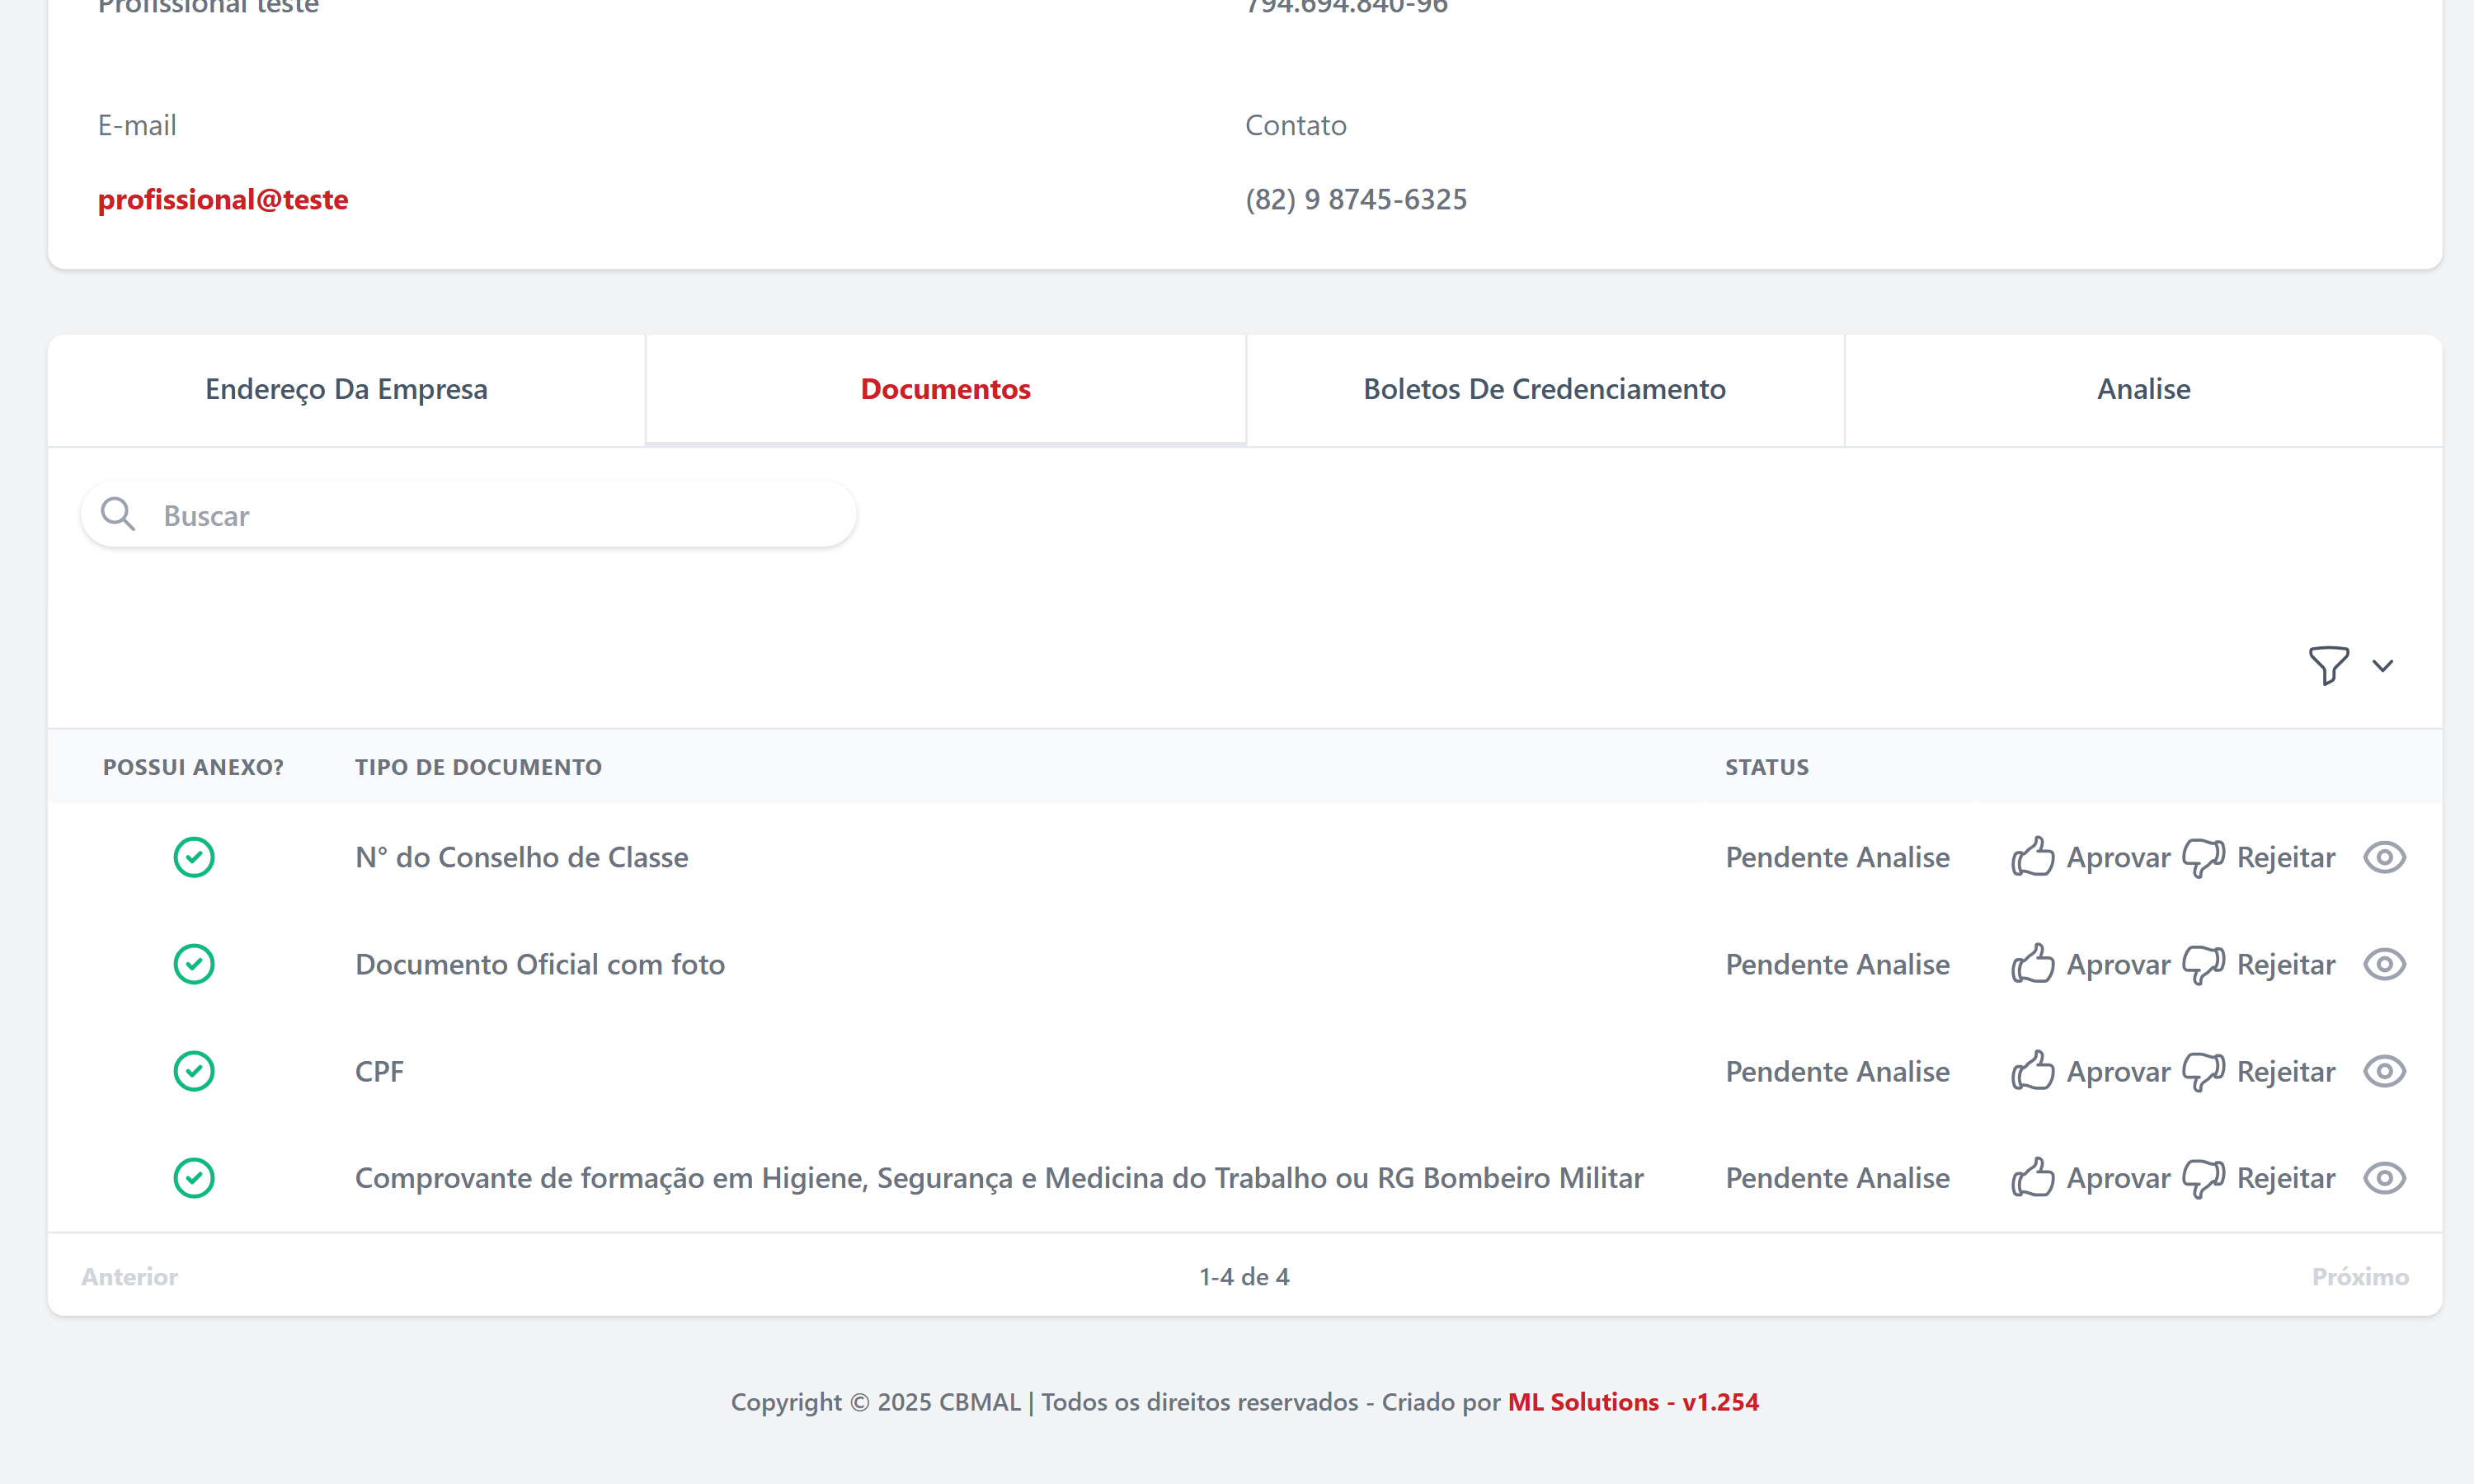Open the Boletos De Credenciamento tab
2474x1484 pixels.
1544,389
